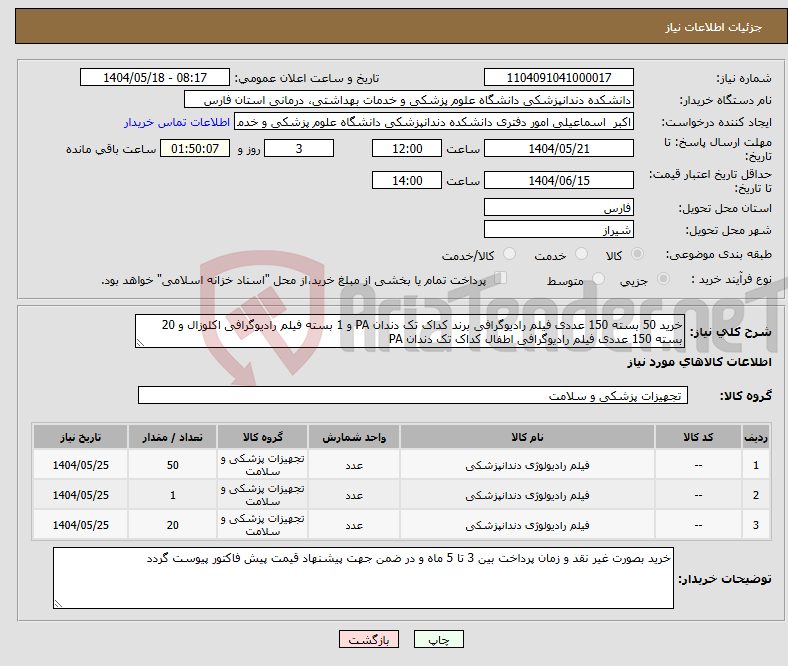The width and height of the screenshot is (788, 666).
Task: Click the goods group cell in row 3
Action: pyautogui.click(x=262, y=525)
